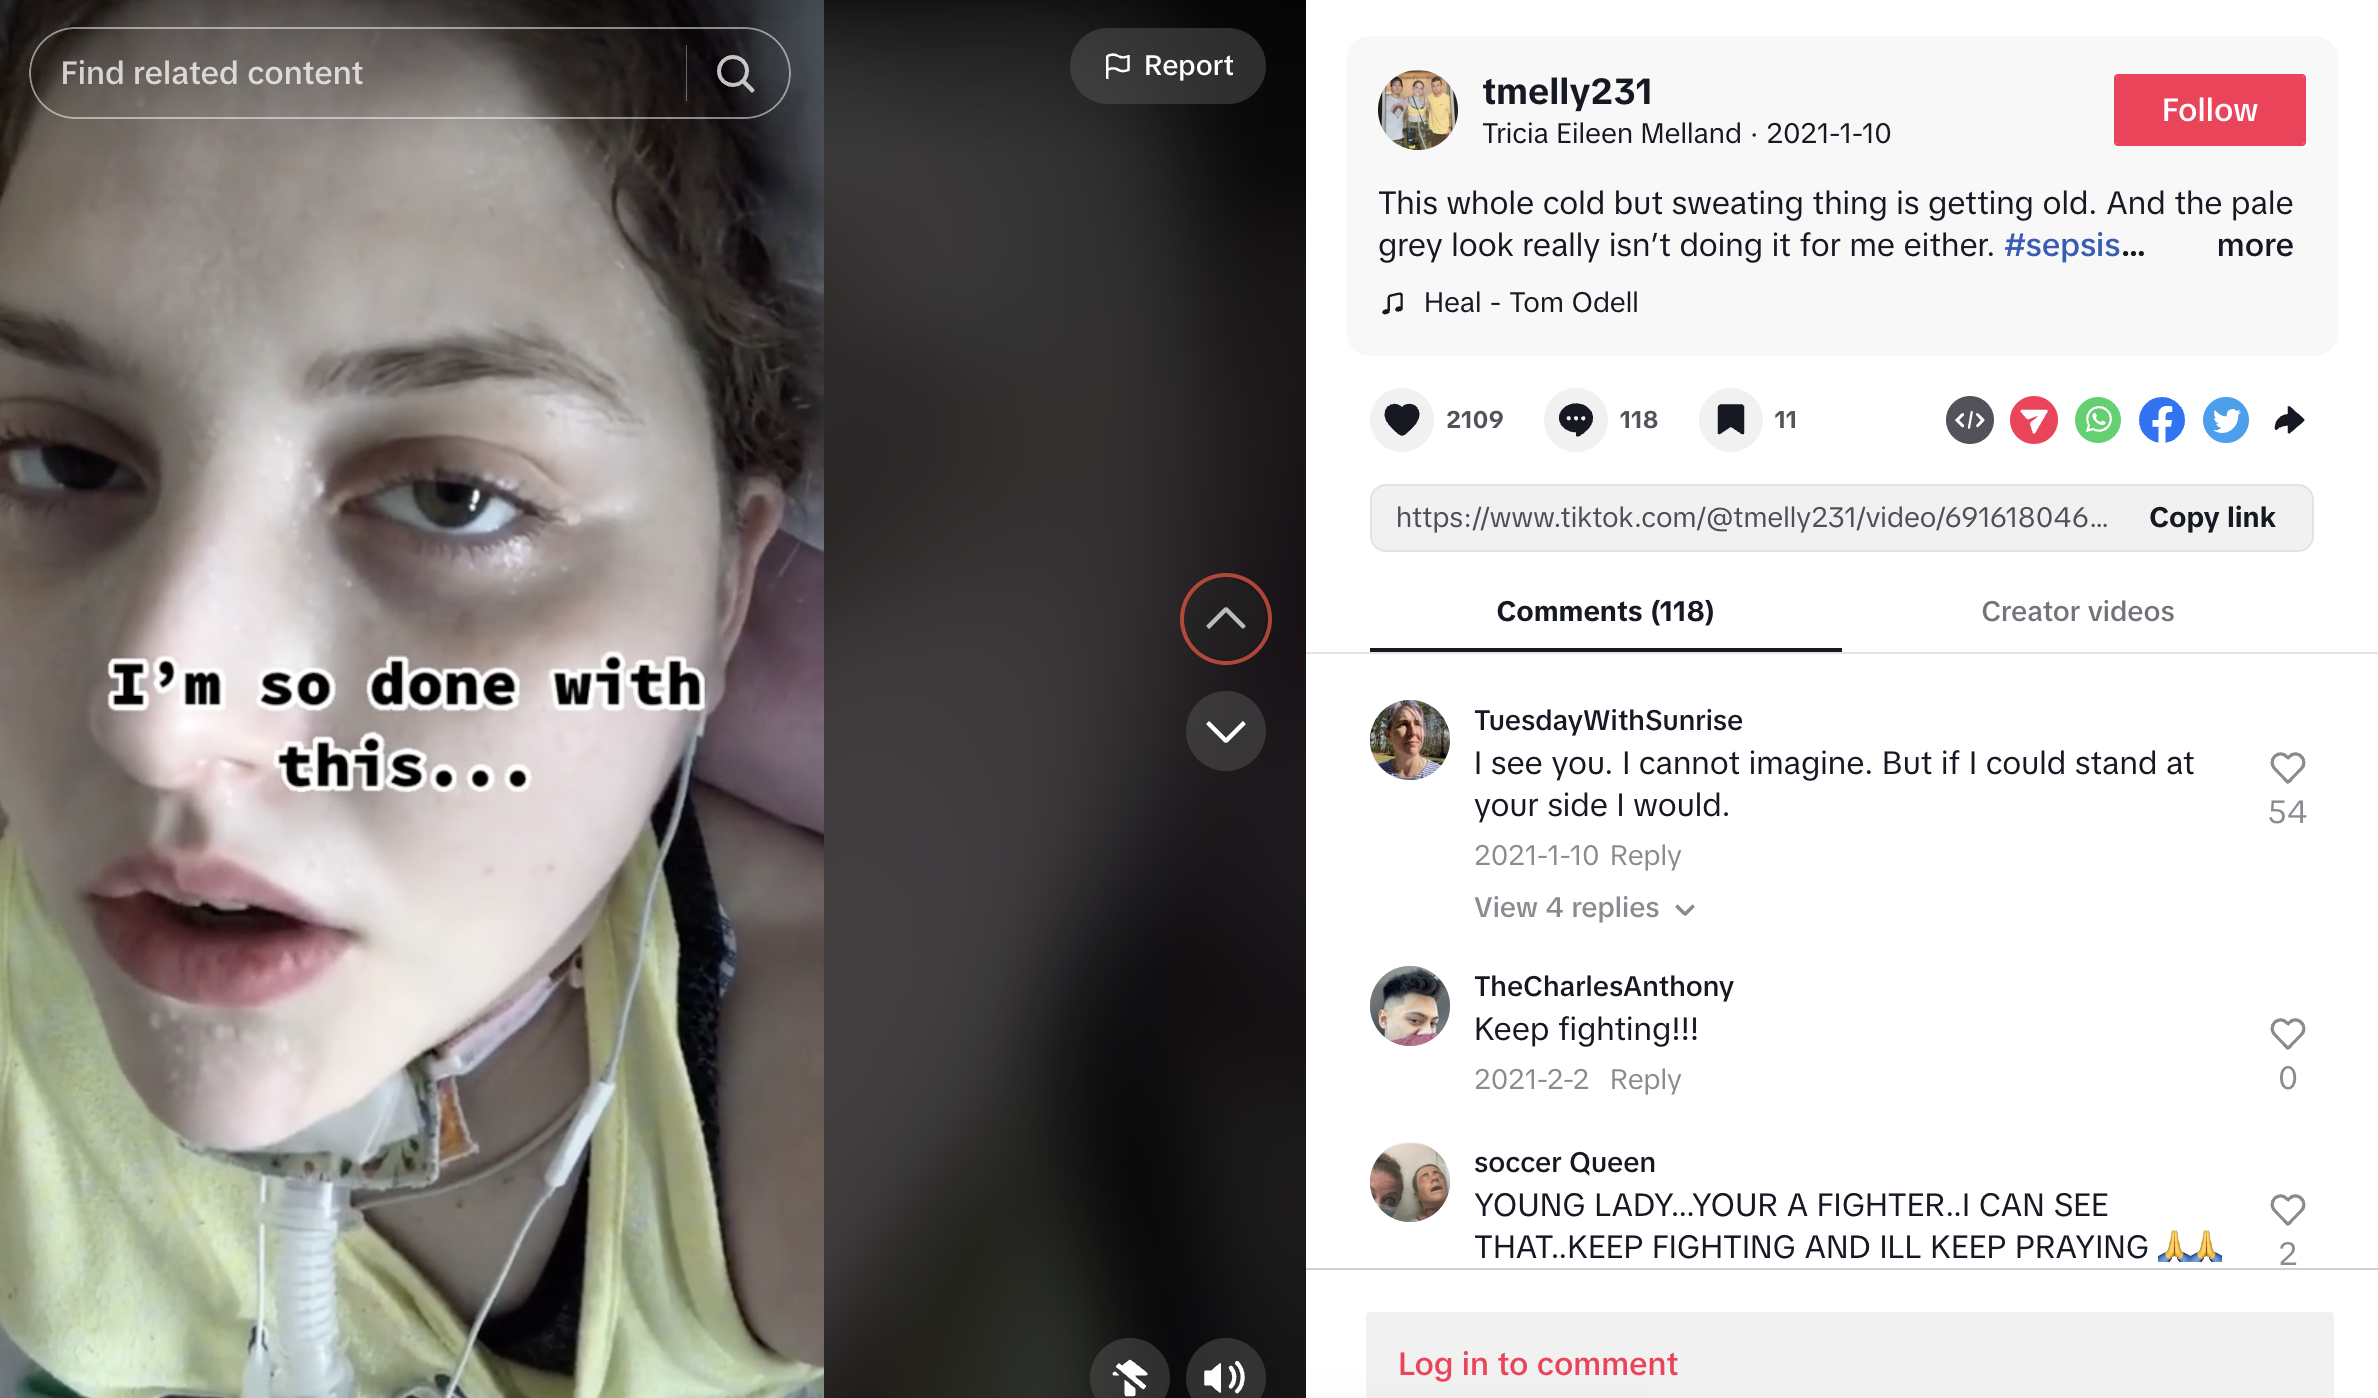Follow tmelly231
Viewport: 2378px width, 1398px height.
(x=2209, y=110)
